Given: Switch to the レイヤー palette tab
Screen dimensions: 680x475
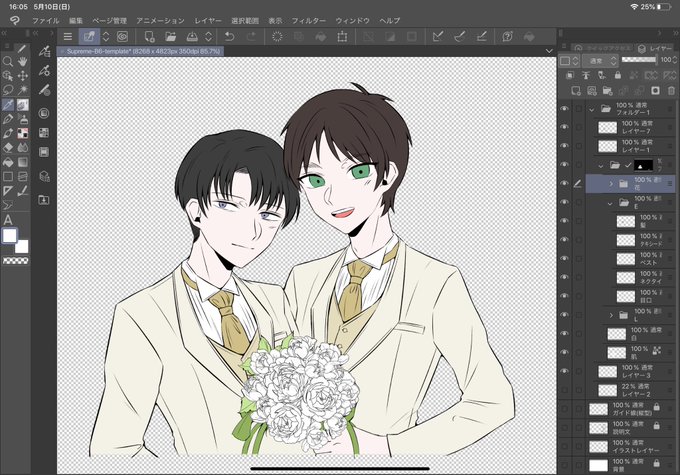Looking at the screenshot, I should tap(656, 48).
